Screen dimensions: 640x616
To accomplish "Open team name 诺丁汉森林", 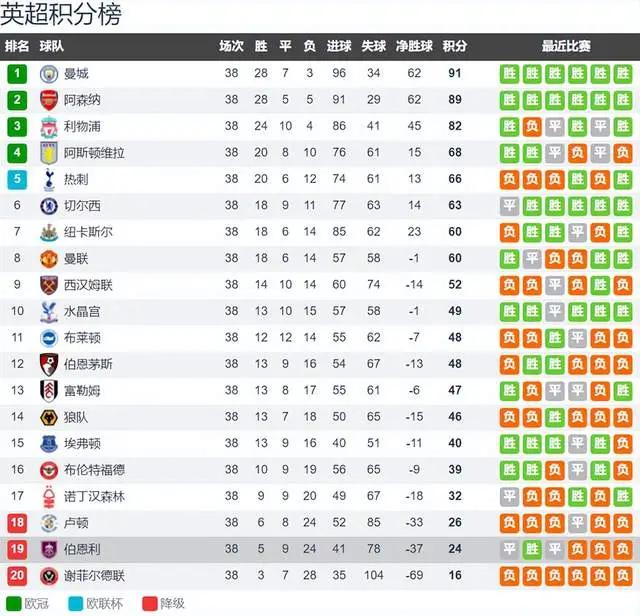I will [x=94, y=496].
